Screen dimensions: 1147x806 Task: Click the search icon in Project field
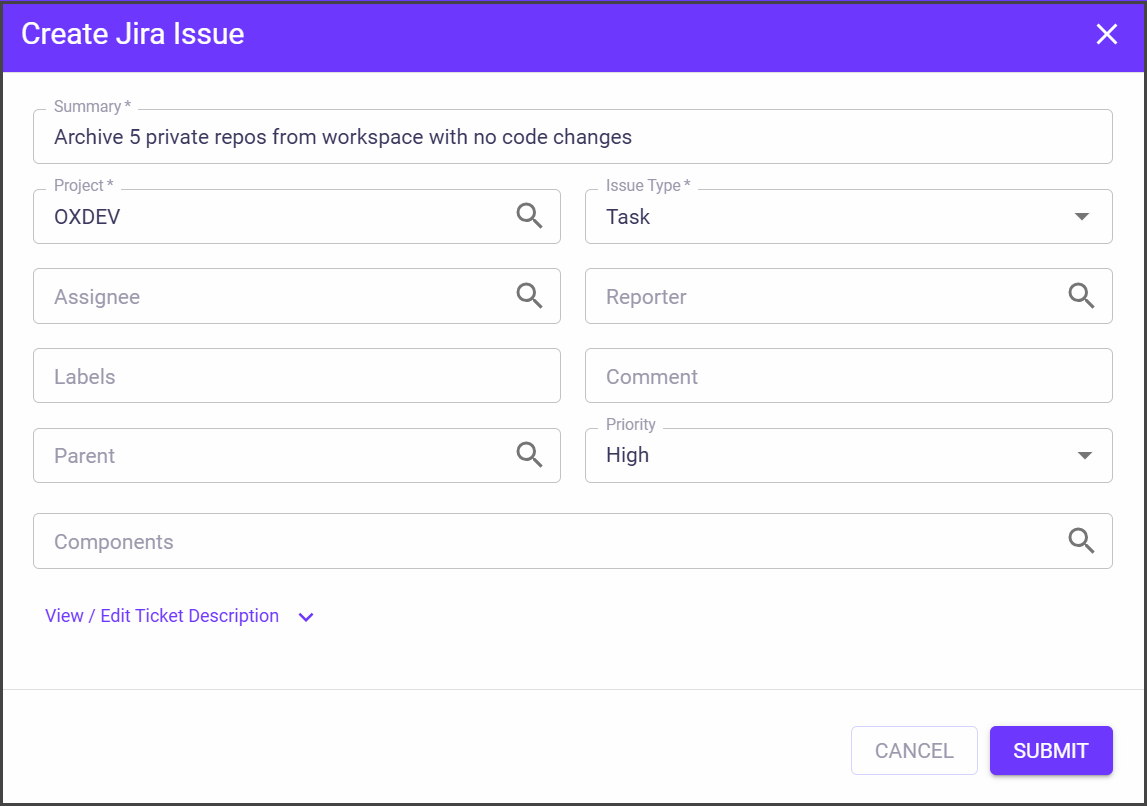(529, 216)
